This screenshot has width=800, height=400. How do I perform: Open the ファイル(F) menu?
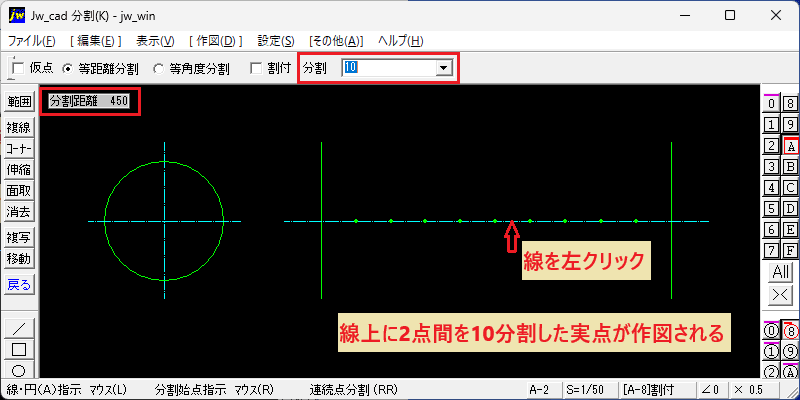pyautogui.click(x=32, y=41)
